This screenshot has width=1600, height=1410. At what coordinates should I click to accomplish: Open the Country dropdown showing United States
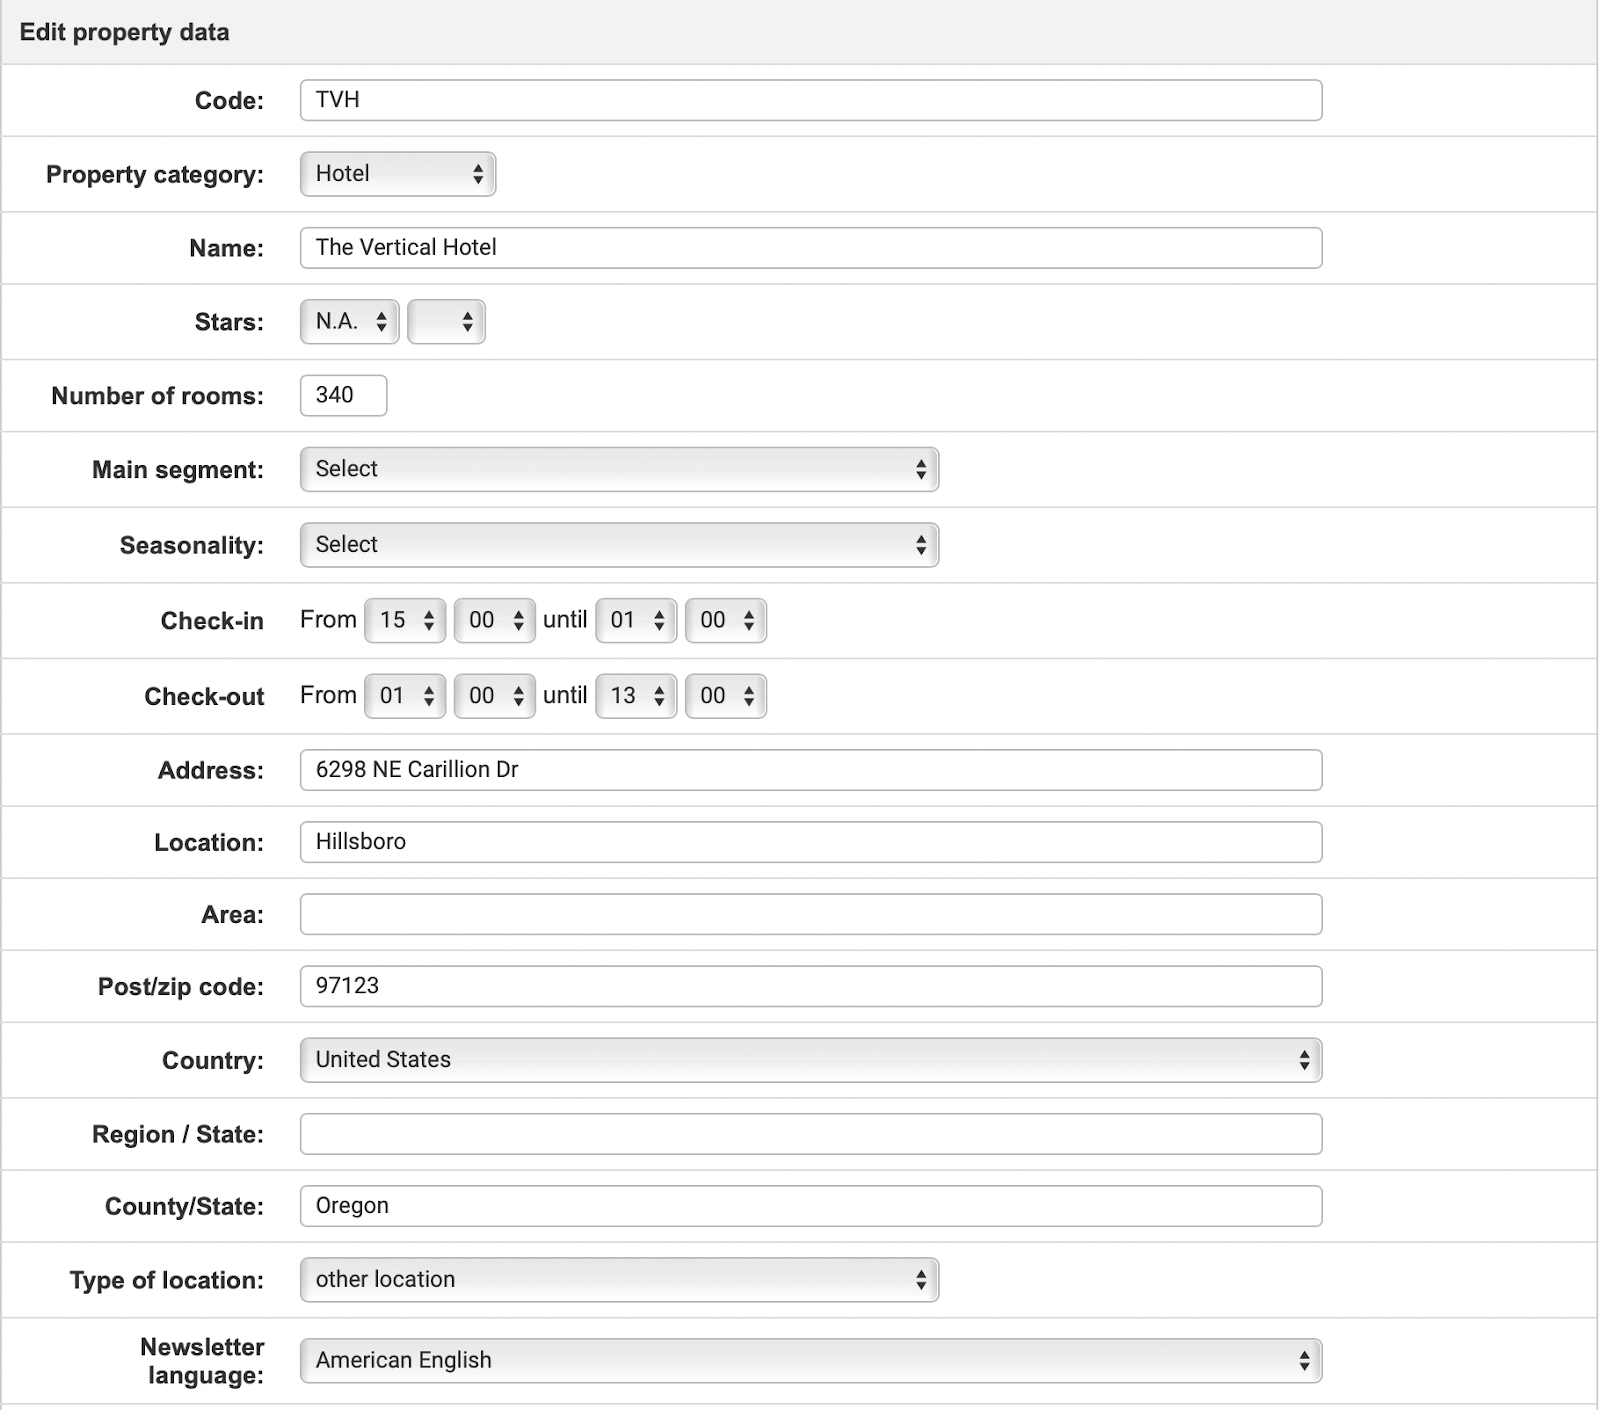(x=811, y=1060)
